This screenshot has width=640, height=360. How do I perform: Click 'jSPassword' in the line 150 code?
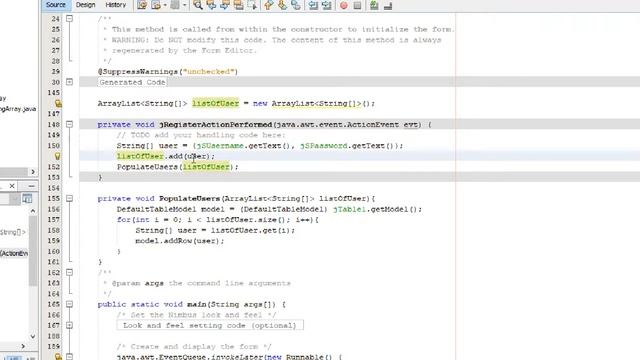(324, 146)
